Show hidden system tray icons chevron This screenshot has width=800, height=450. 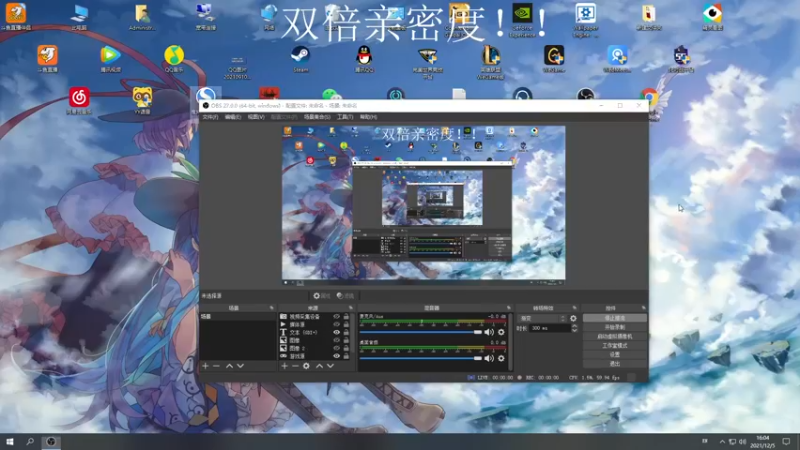click(x=722, y=441)
